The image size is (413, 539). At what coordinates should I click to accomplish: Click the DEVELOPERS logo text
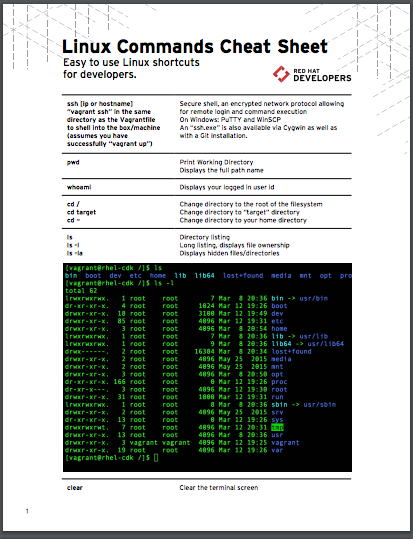tap(322, 78)
